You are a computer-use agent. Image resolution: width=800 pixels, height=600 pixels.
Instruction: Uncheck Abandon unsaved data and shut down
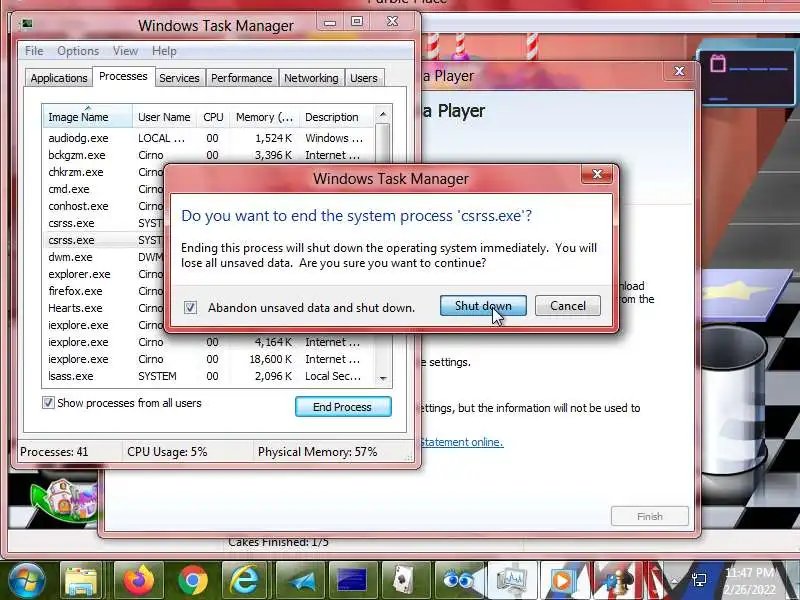coord(190,307)
